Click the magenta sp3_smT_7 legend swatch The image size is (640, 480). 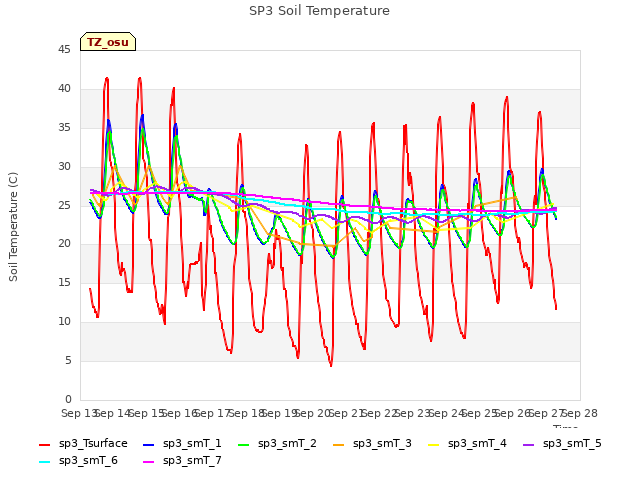coord(149,462)
